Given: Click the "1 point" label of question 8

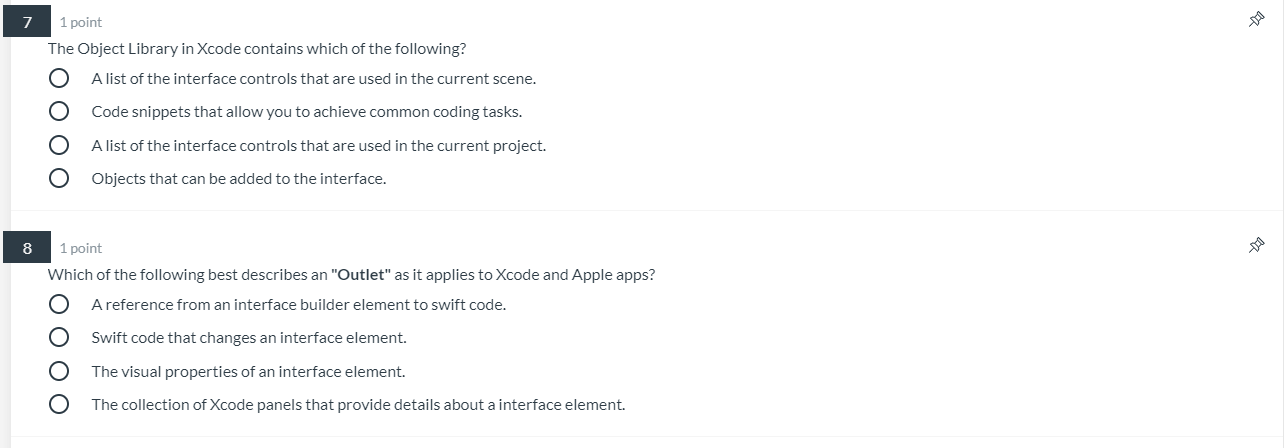Looking at the screenshot, I should 81,248.
